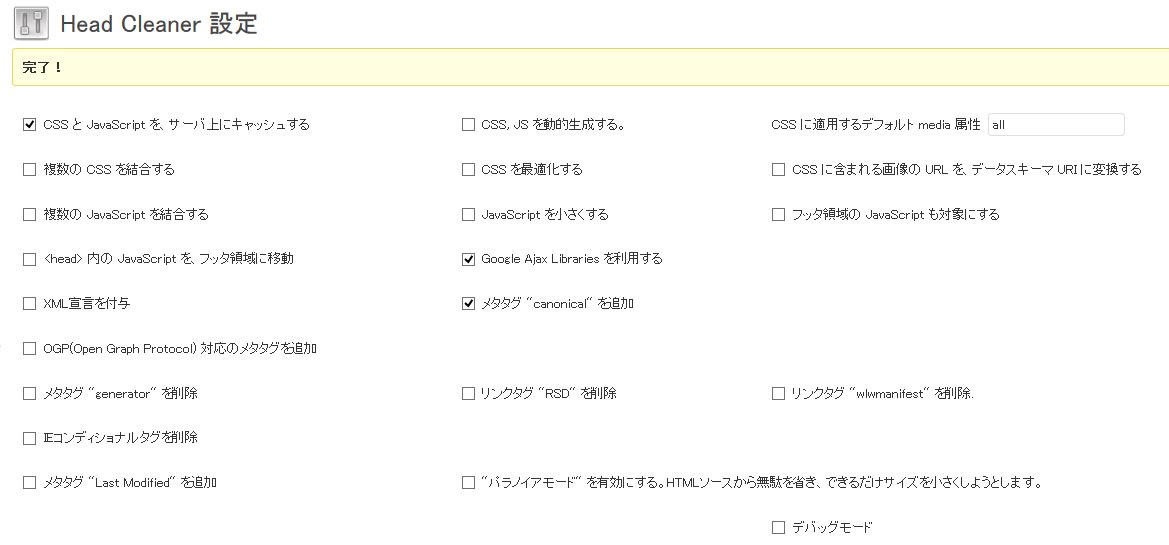This screenshot has height=545, width=1169.
Task: Click the Head Cleaner settings icon
Action: tap(31, 23)
